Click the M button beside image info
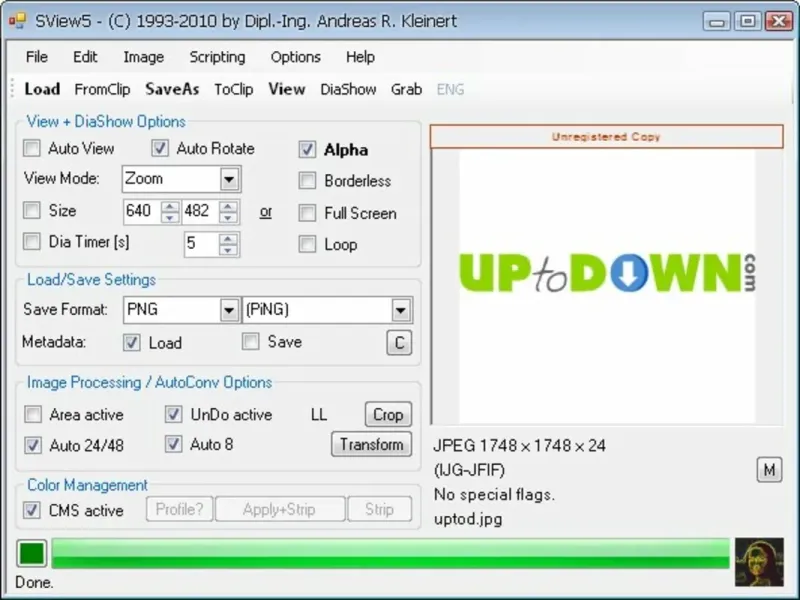Screen dimensions: 800x600 pyautogui.click(x=769, y=469)
